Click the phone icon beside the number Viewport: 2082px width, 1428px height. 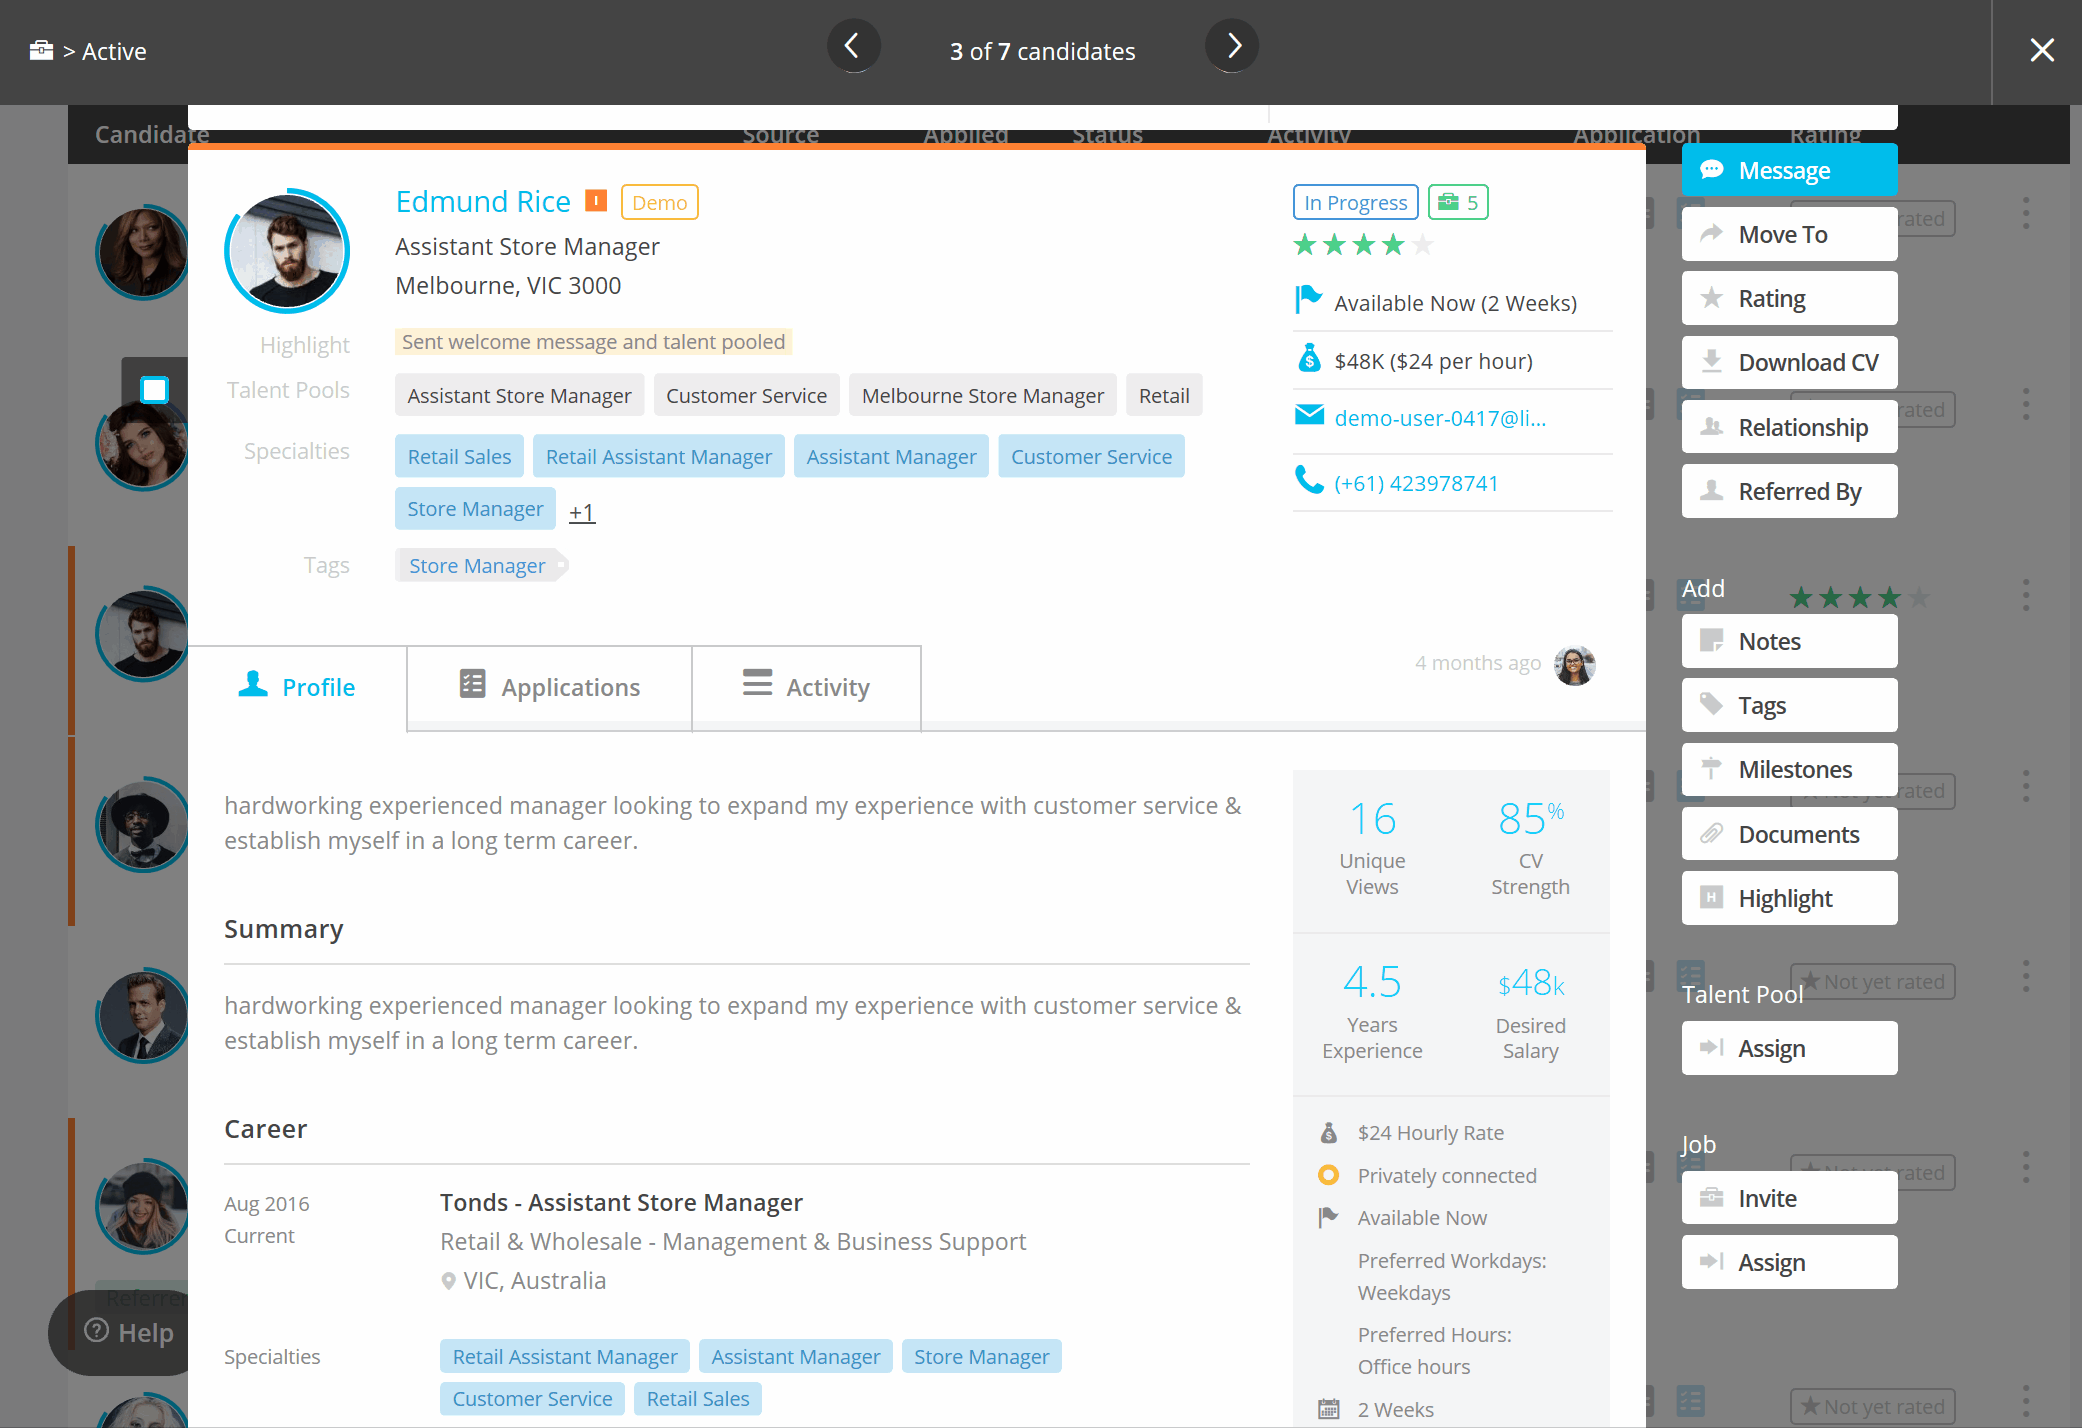(1309, 481)
